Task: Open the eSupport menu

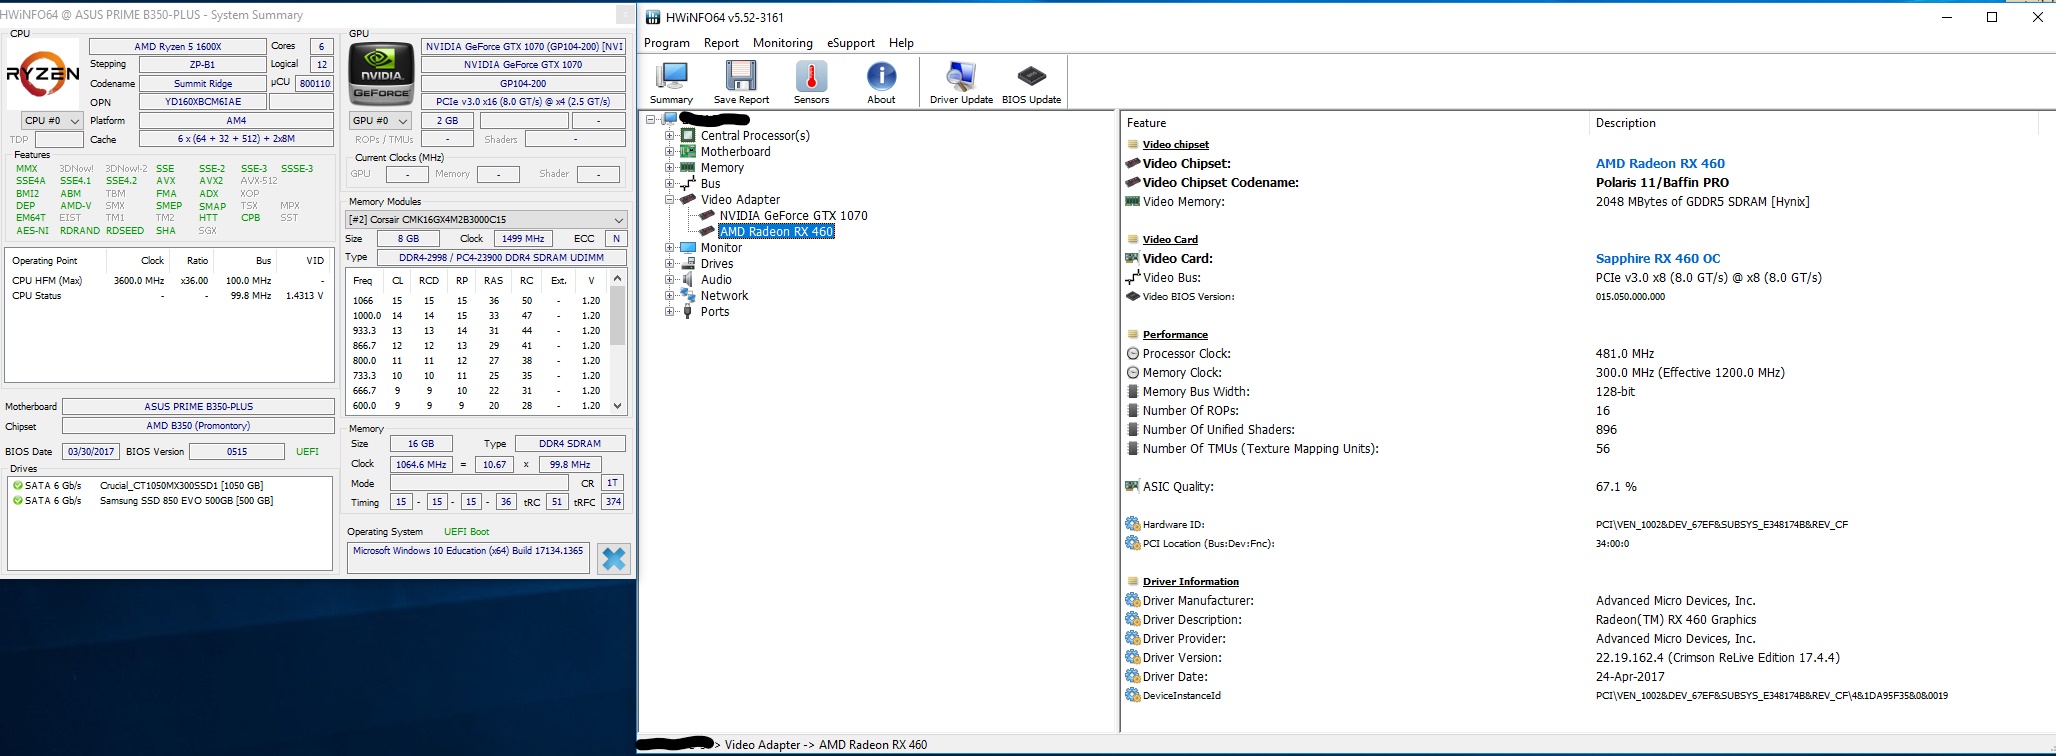Action: click(x=851, y=43)
